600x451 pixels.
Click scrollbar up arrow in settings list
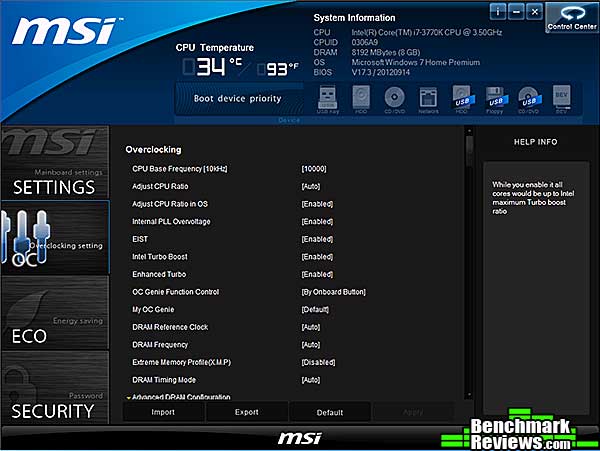[x=470, y=131]
